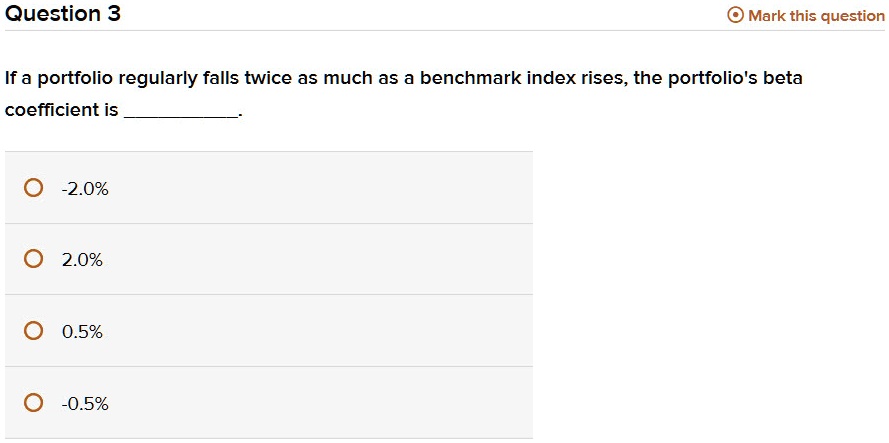Mark the -0.5% radio button

pos(34,403)
